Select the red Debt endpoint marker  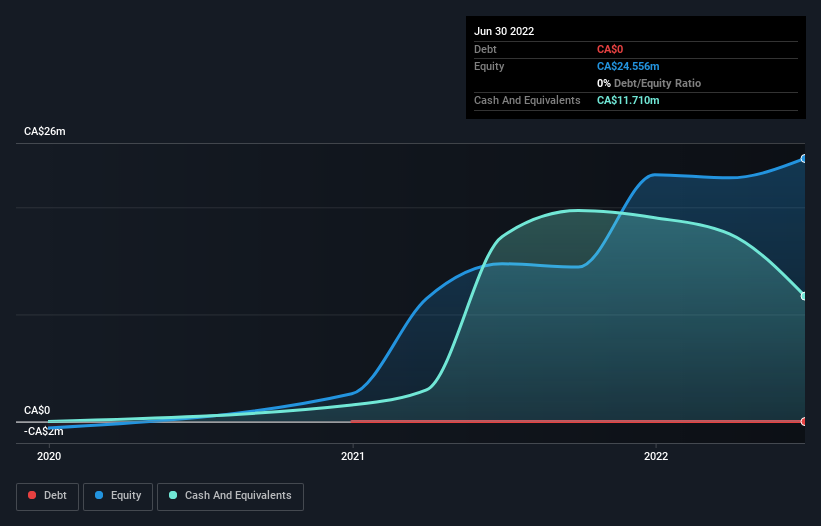point(804,421)
